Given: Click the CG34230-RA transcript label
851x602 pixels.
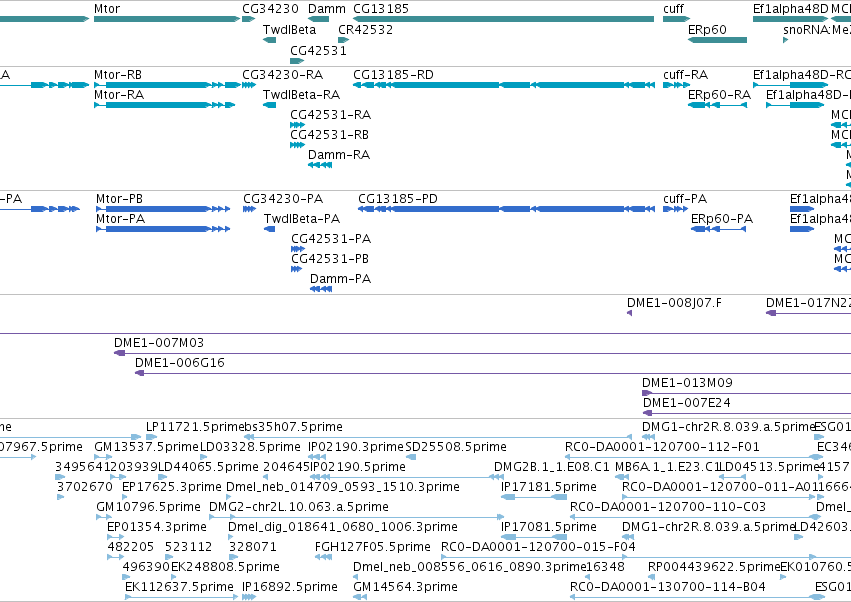Looking at the screenshot, I should [x=283, y=74].
